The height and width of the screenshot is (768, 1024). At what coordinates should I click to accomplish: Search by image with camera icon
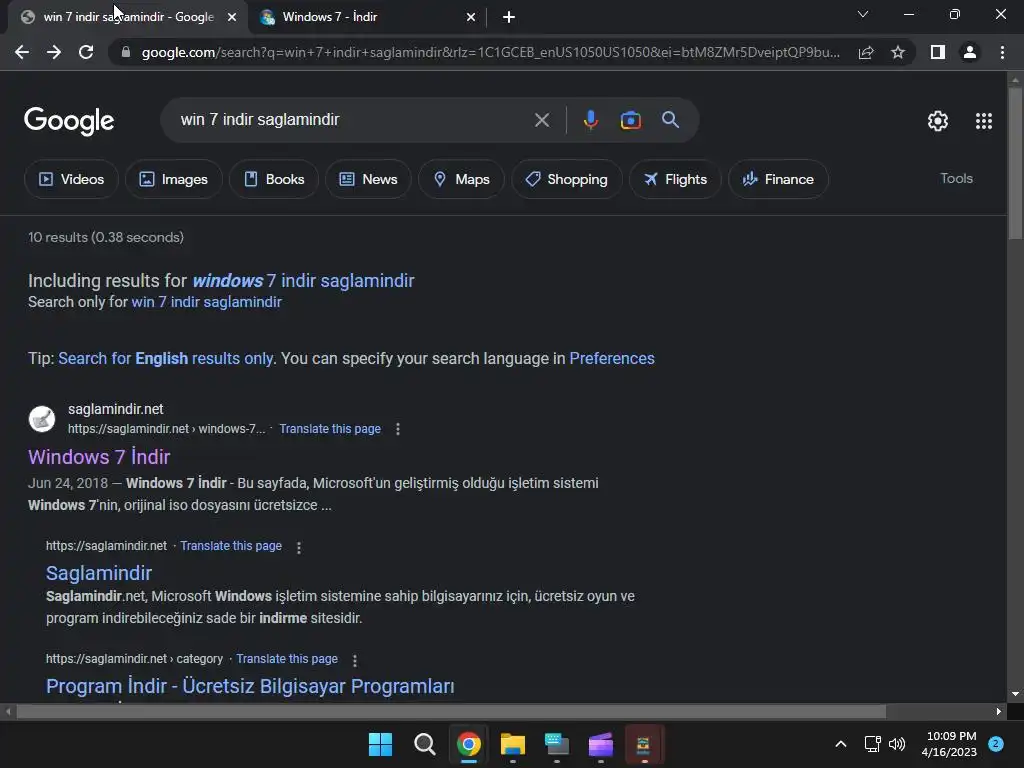[630, 120]
